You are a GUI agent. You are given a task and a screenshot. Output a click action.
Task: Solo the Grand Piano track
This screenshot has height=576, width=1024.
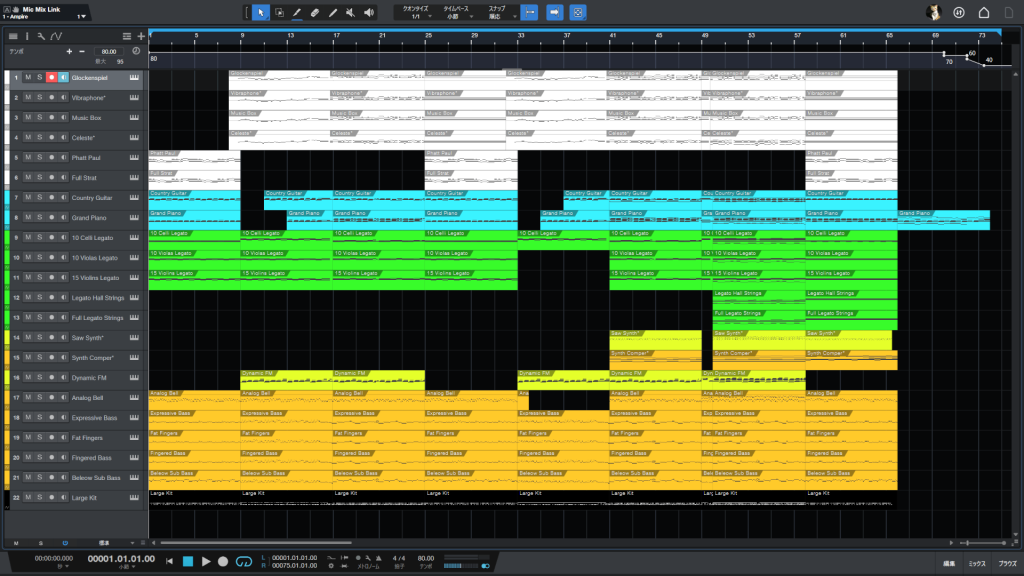pyautogui.click(x=40, y=217)
